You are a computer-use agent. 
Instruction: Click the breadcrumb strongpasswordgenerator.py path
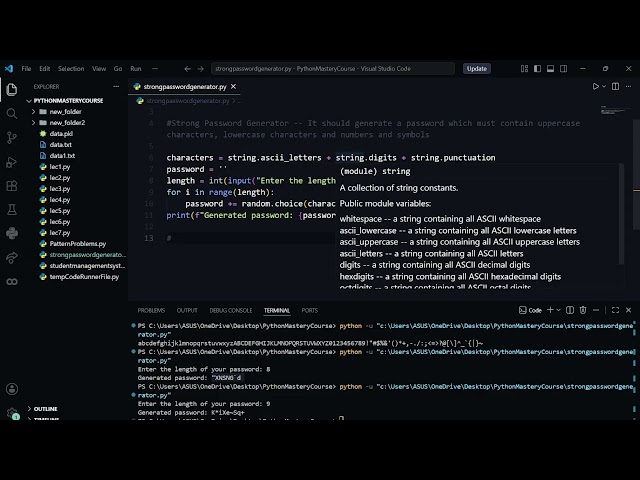click(x=188, y=101)
